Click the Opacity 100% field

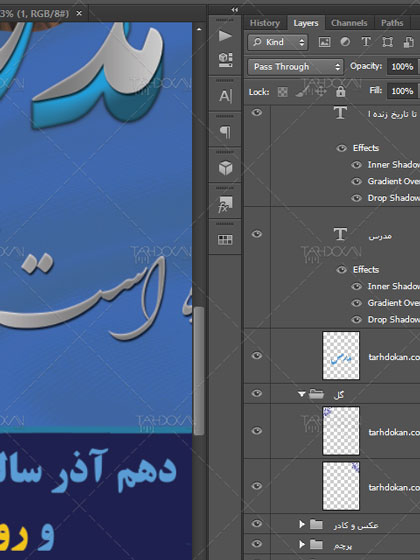pos(402,67)
